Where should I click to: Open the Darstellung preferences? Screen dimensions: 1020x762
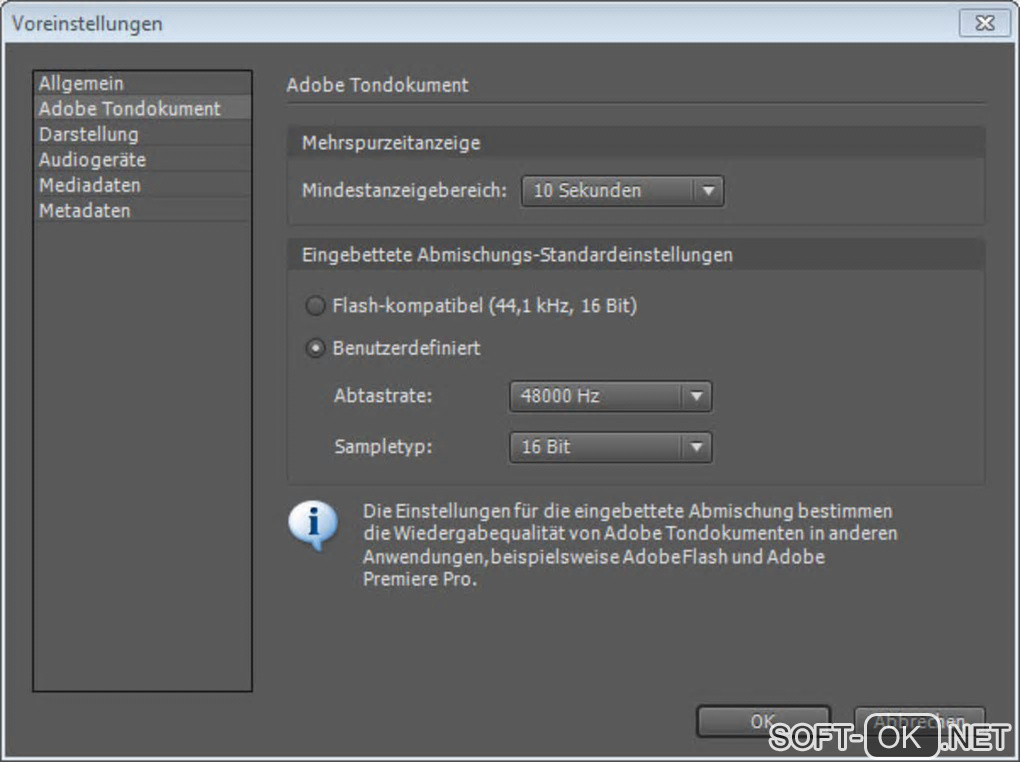142,134
